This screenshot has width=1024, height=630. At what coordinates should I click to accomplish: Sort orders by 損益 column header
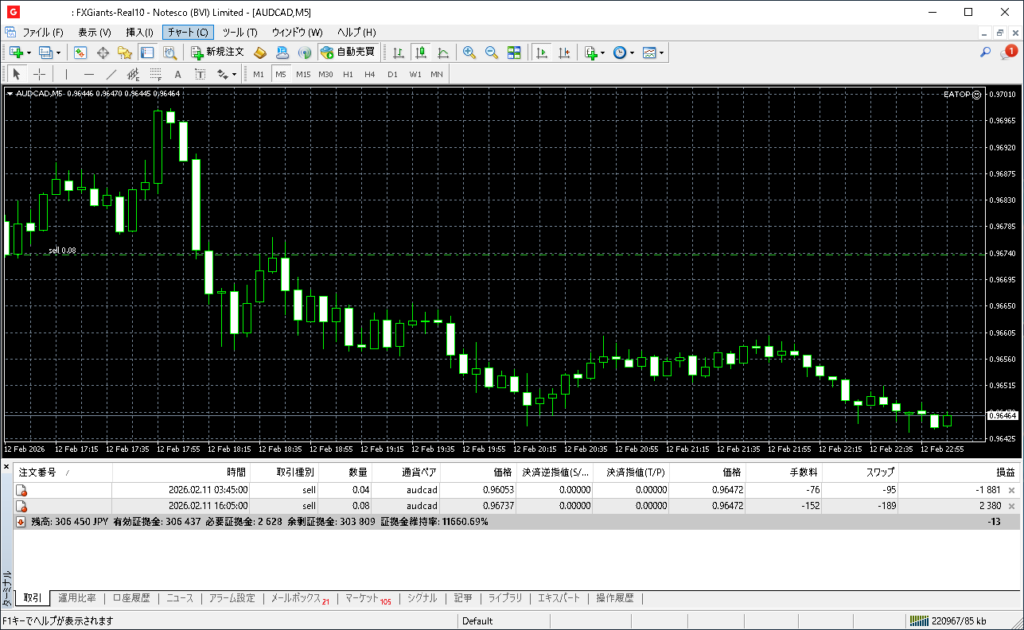[1004, 472]
